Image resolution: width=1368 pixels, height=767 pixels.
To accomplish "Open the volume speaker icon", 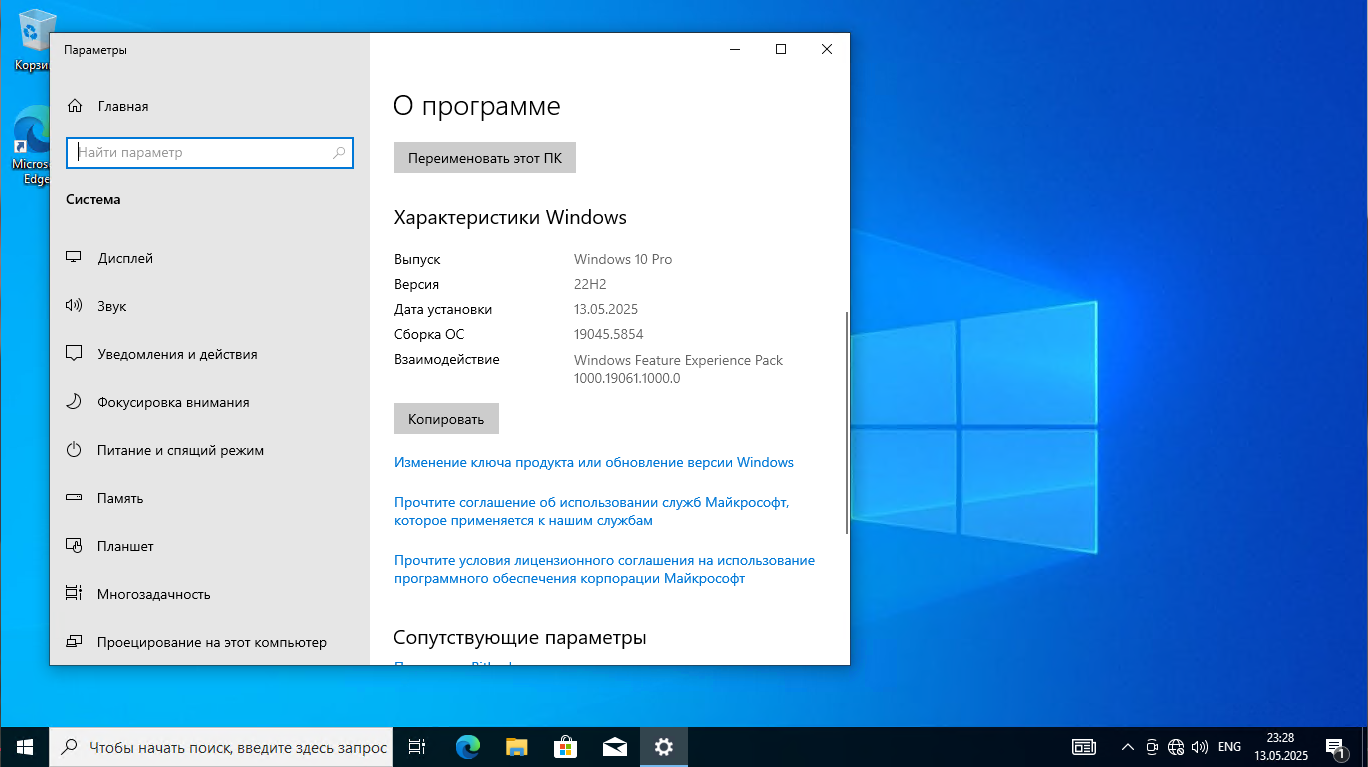I will pyautogui.click(x=1200, y=747).
